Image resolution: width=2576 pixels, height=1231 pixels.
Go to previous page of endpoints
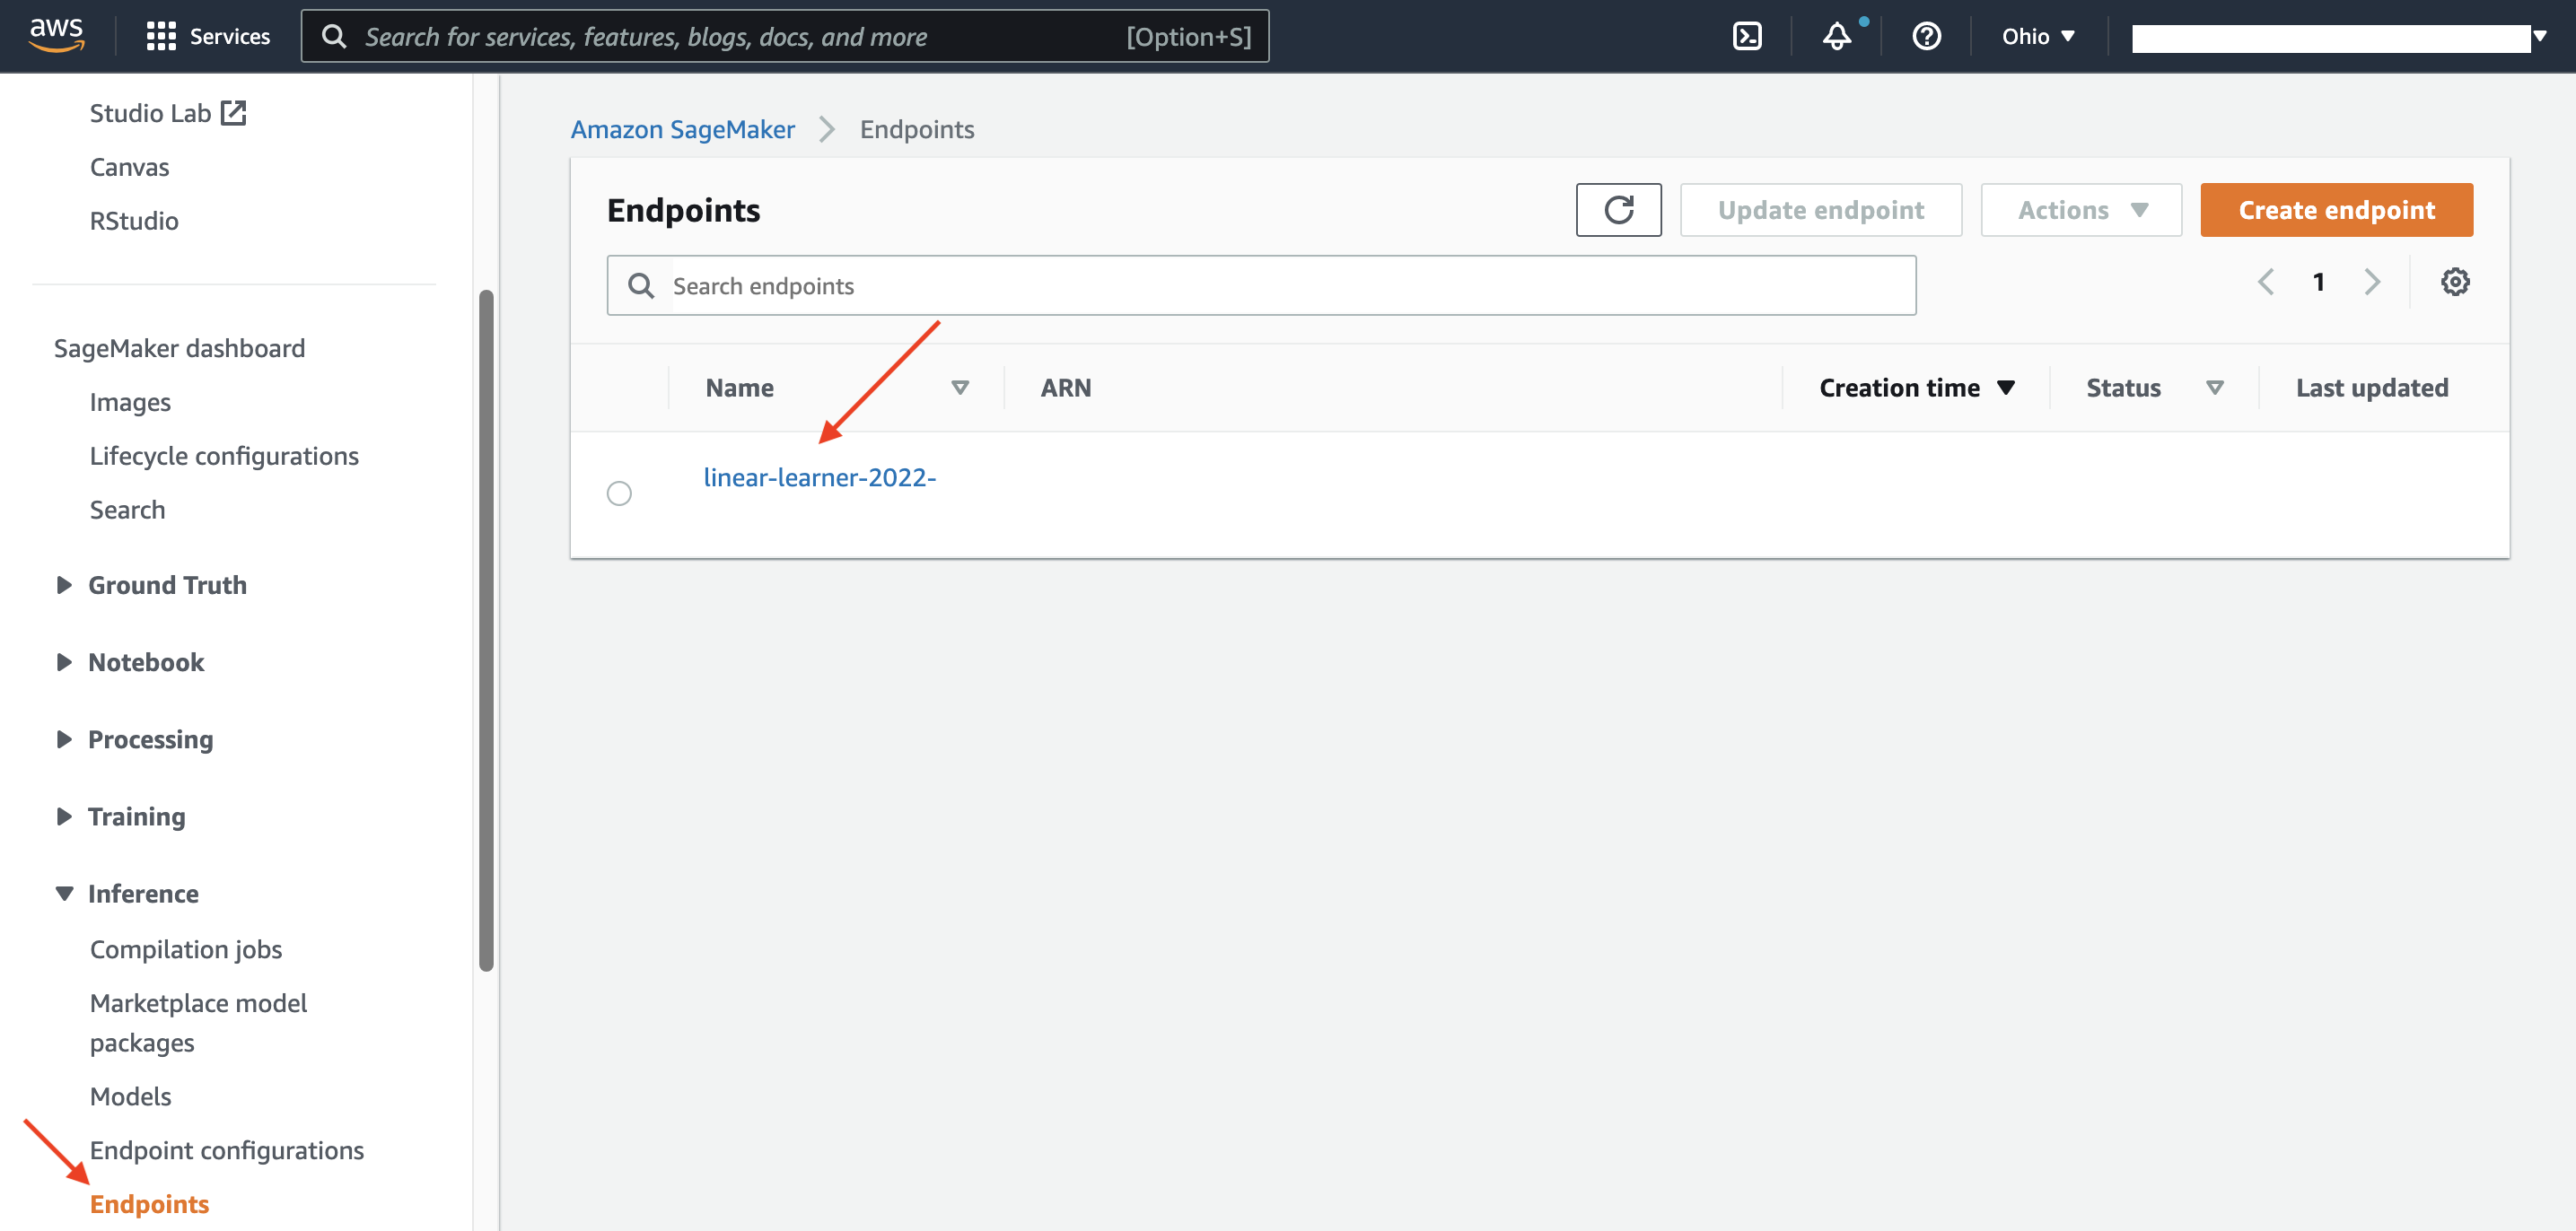click(x=2265, y=282)
